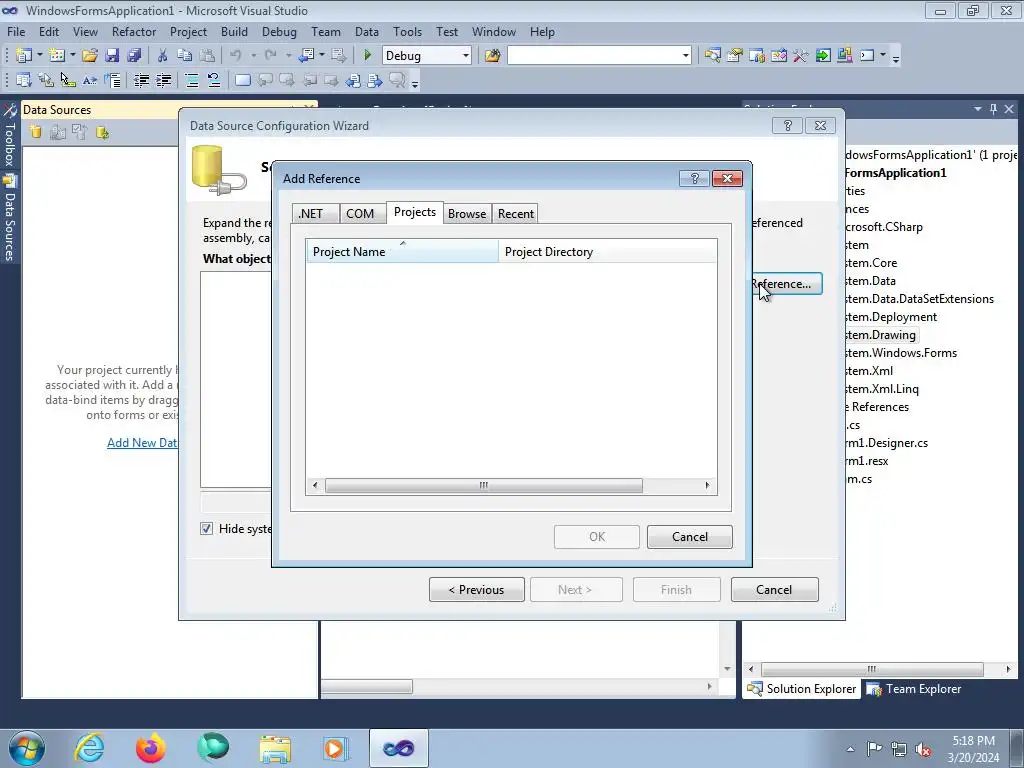Expand text editor toolbar overflow arrow
The height and width of the screenshot is (768, 1024).
click(415, 83)
